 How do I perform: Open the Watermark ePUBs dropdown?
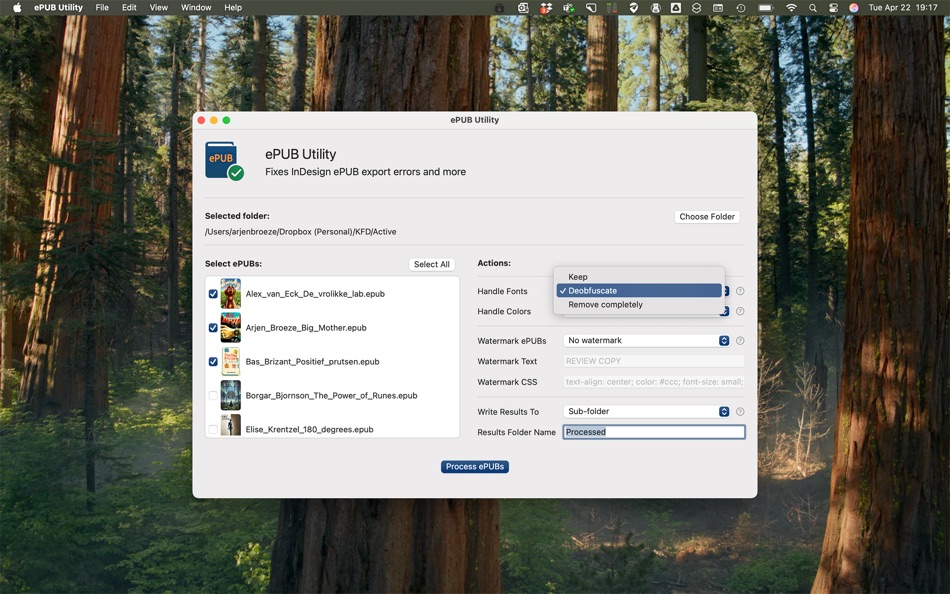[x=646, y=341]
